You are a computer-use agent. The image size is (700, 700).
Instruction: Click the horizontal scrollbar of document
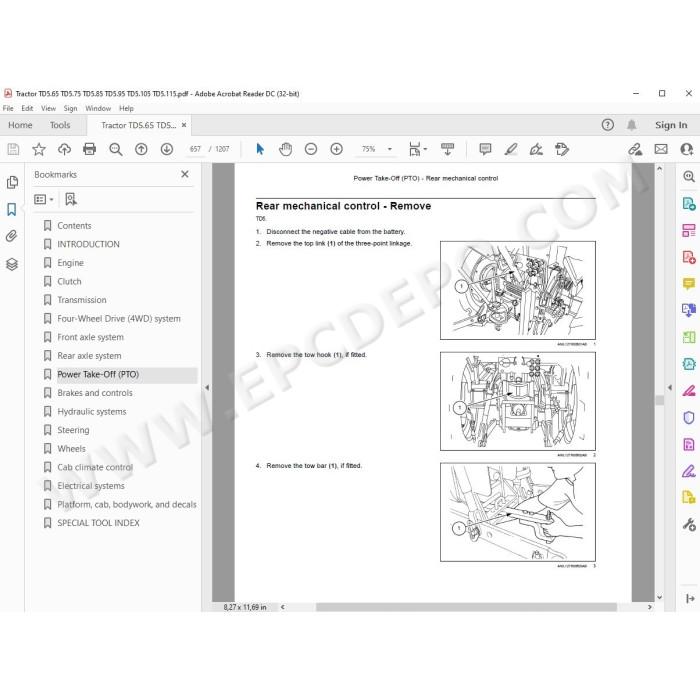point(466,607)
